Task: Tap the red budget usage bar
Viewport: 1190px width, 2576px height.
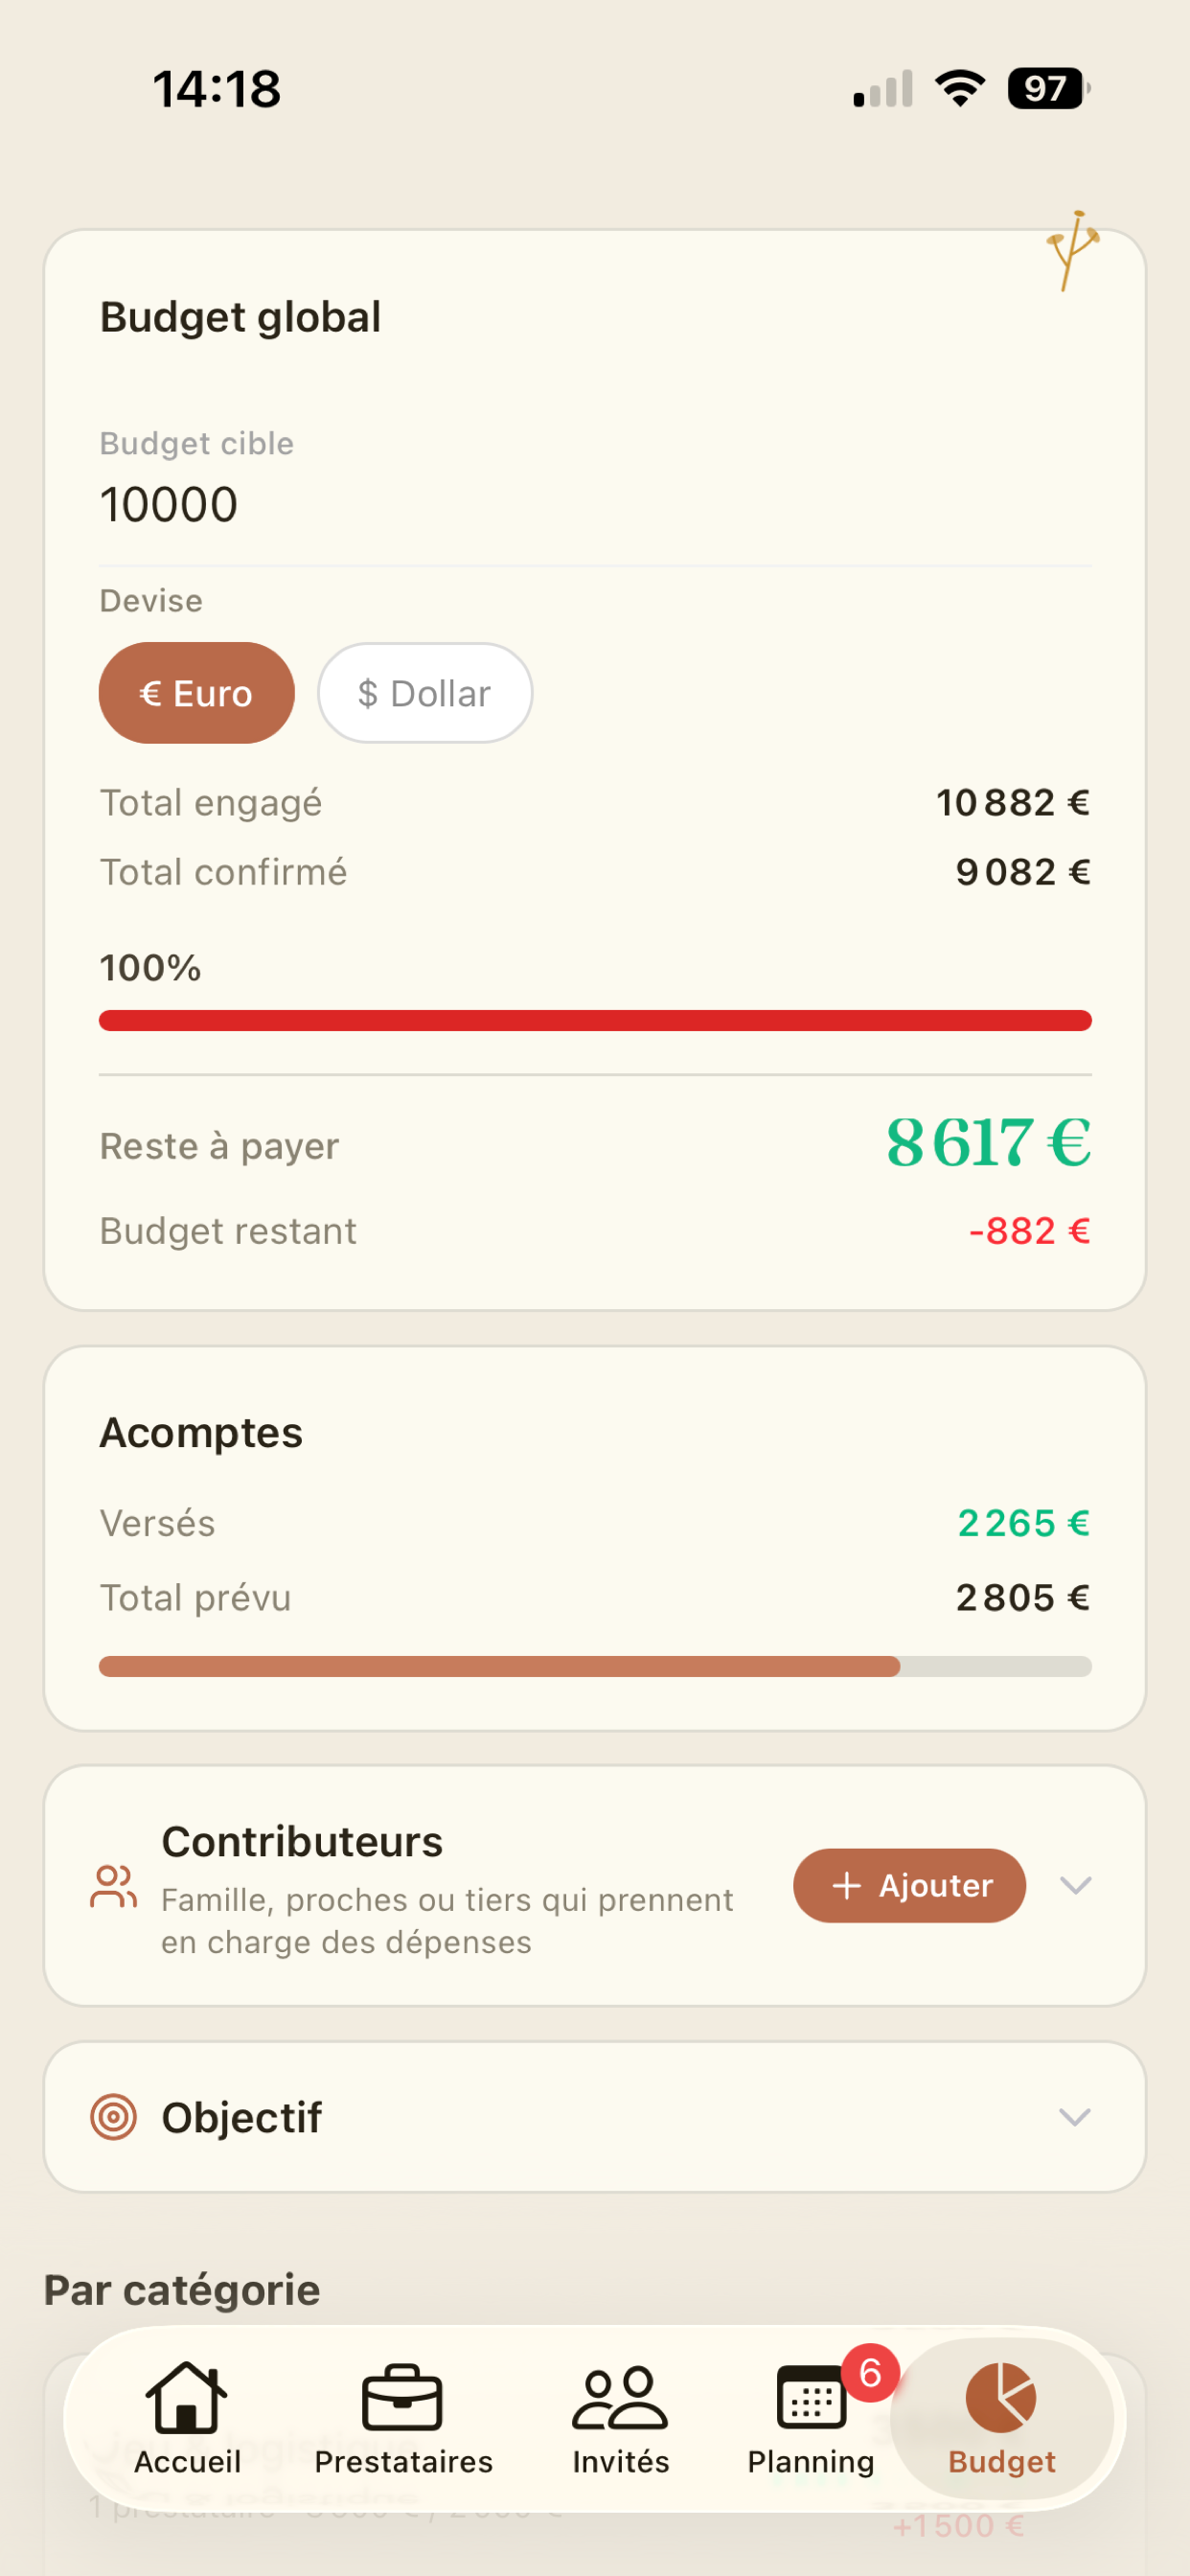Action: (595, 1020)
